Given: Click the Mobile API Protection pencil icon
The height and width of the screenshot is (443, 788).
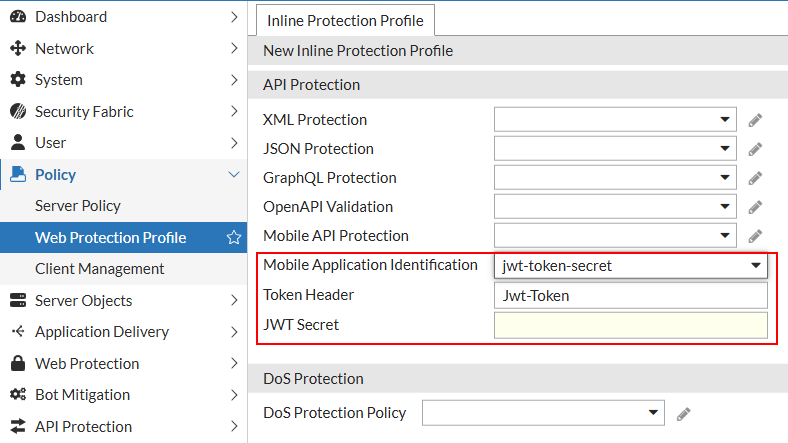Looking at the screenshot, I should tap(756, 236).
